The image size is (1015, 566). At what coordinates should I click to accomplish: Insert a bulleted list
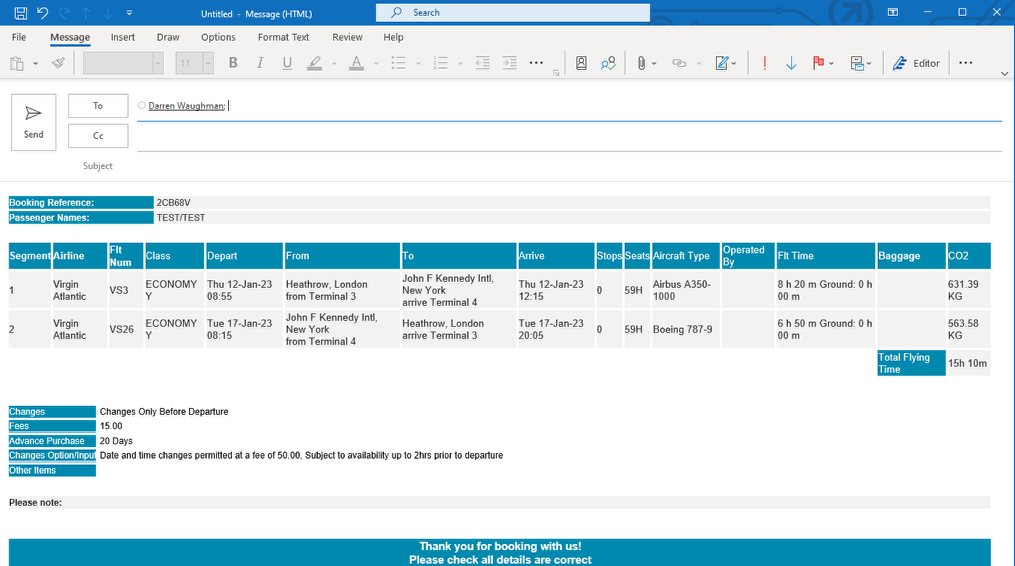[x=399, y=63]
